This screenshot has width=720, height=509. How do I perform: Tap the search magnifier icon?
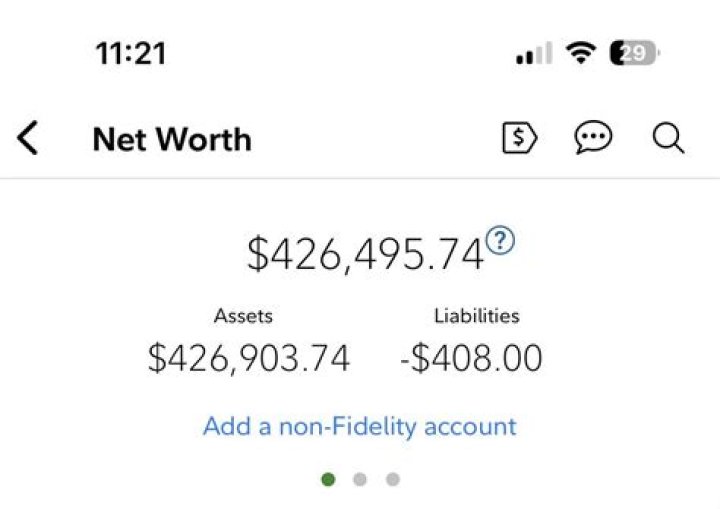(x=668, y=138)
